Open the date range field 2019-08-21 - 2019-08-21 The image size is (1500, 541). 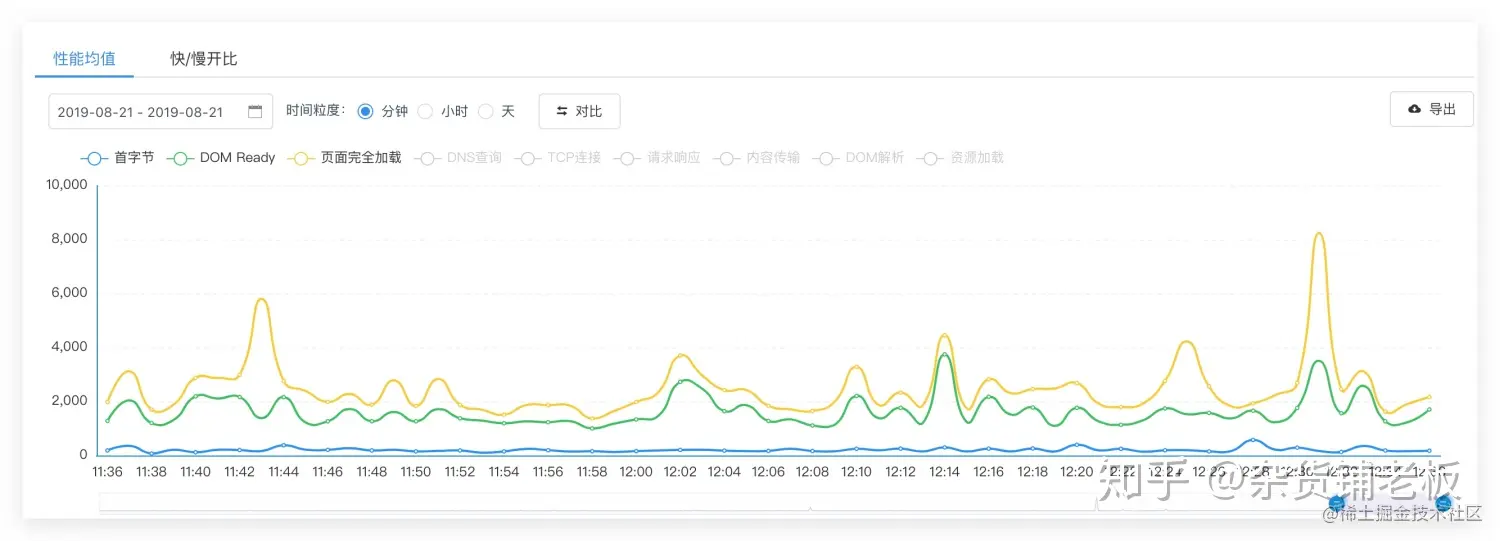[x=161, y=111]
